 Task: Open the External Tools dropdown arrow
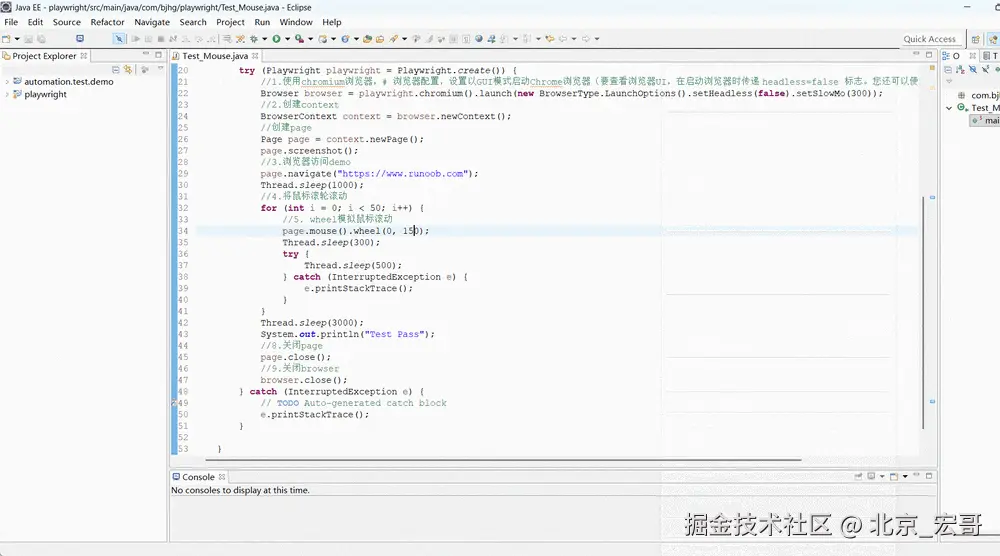click(311, 39)
